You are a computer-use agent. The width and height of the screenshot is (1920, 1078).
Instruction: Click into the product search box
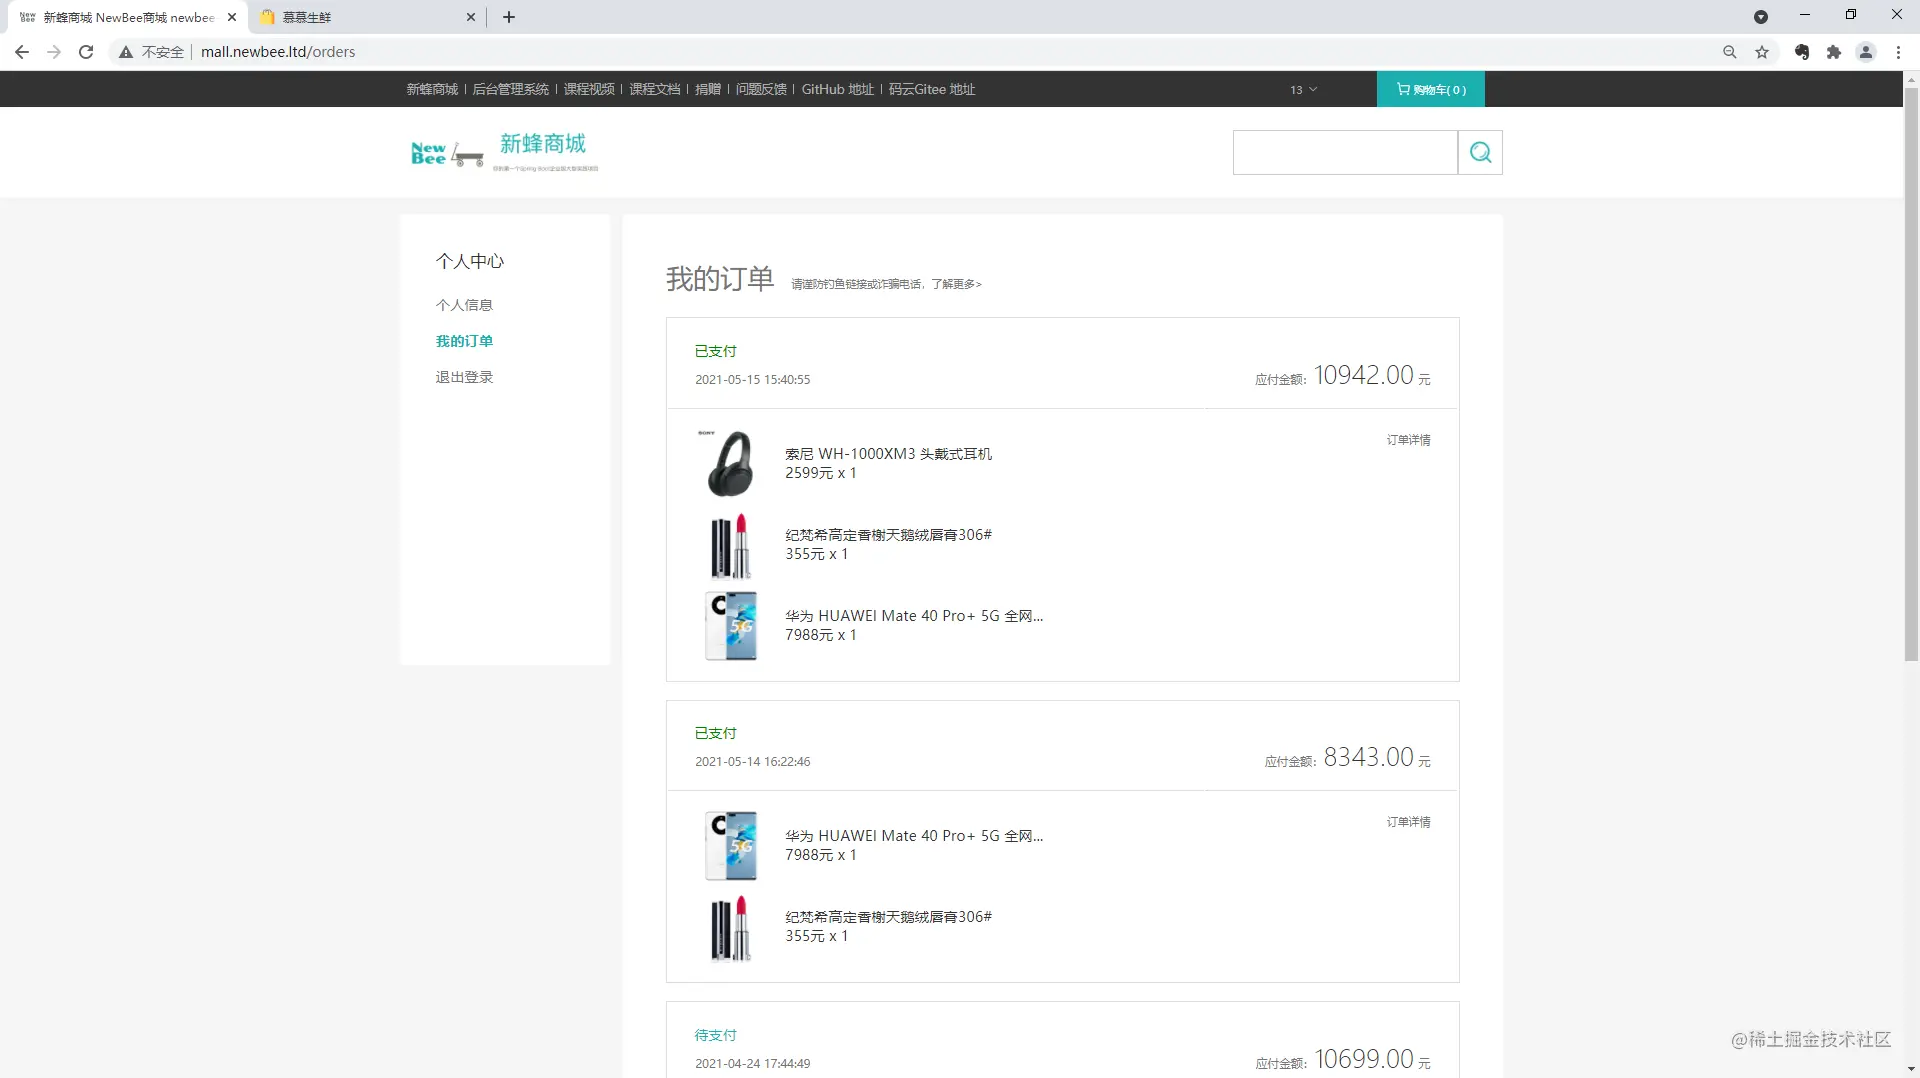pyautogui.click(x=1345, y=152)
